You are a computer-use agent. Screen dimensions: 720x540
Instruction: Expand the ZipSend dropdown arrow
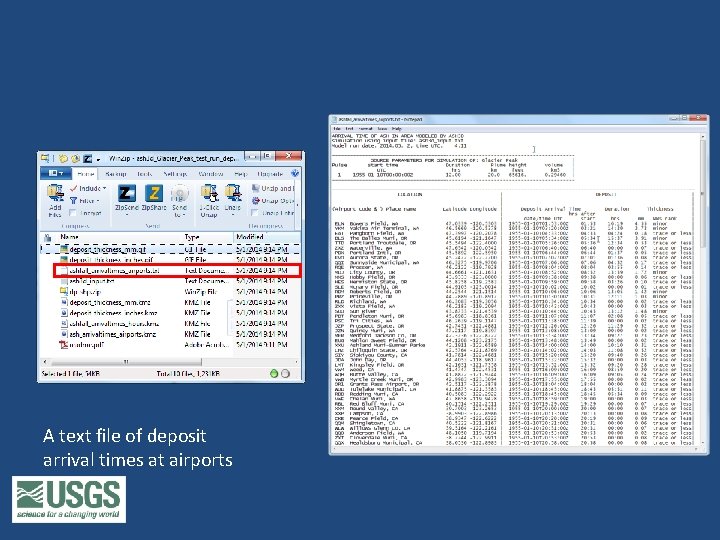pos(127,214)
